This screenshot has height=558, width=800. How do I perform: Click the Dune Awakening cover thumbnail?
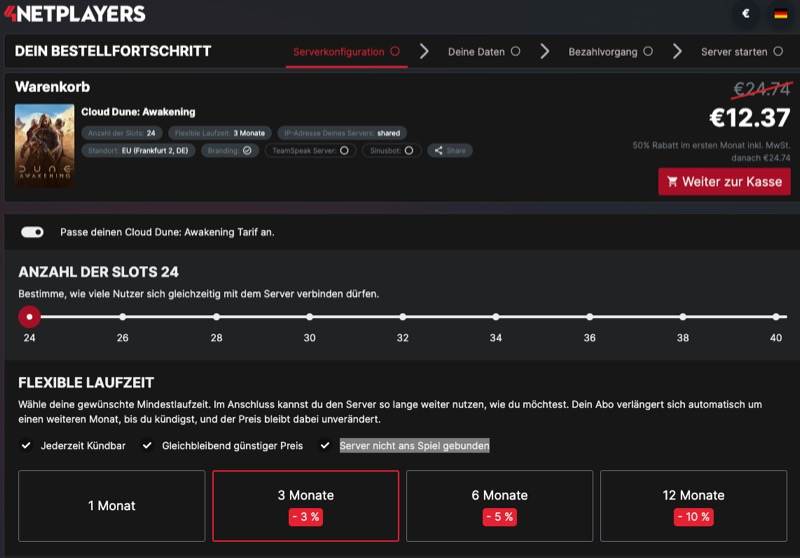(x=44, y=146)
